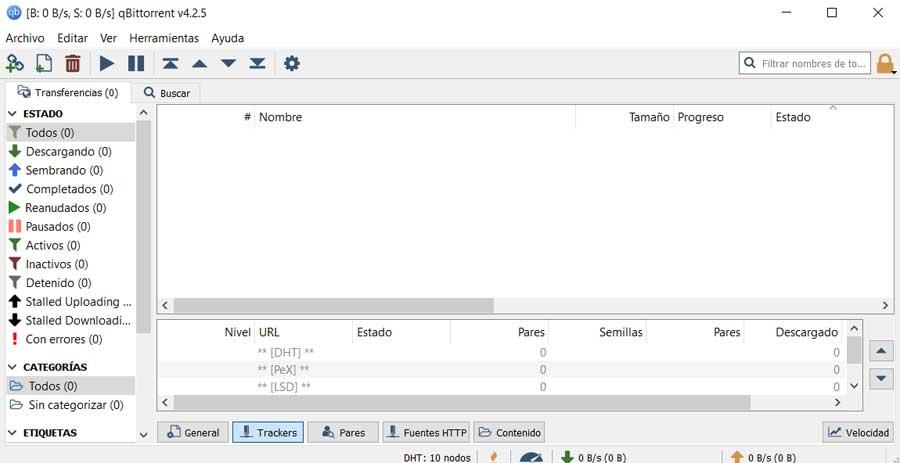The image size is (900, 463).
Task: Open the Contenido details tab
Action: coord(509,433)
